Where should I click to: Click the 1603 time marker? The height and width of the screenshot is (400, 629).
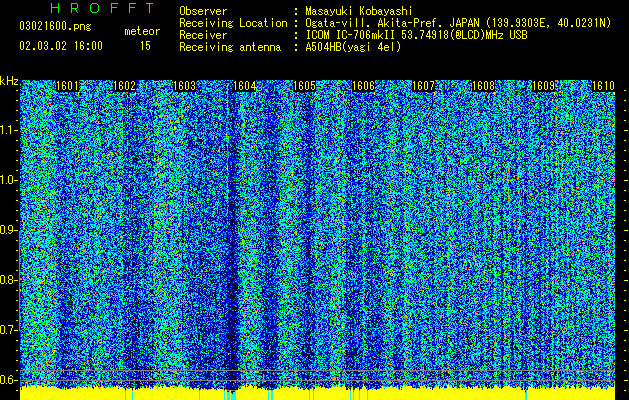[185, 86]
